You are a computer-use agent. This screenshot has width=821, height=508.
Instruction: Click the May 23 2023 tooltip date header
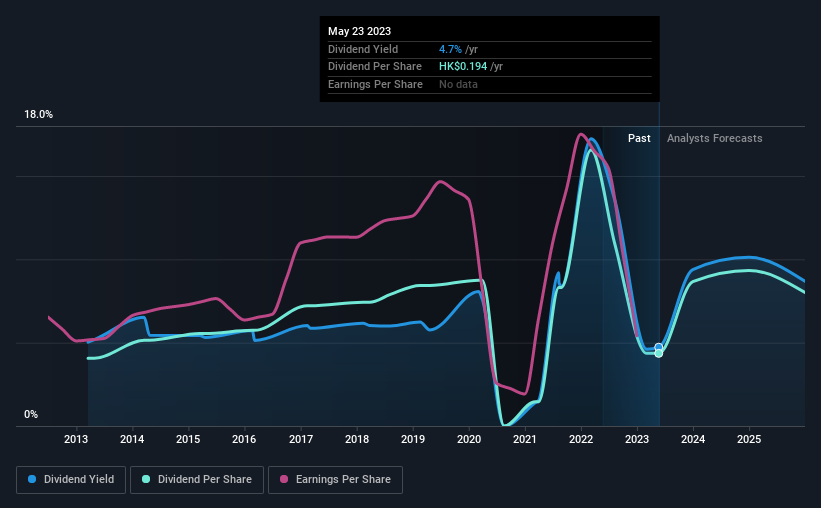[x=359, y=31]
